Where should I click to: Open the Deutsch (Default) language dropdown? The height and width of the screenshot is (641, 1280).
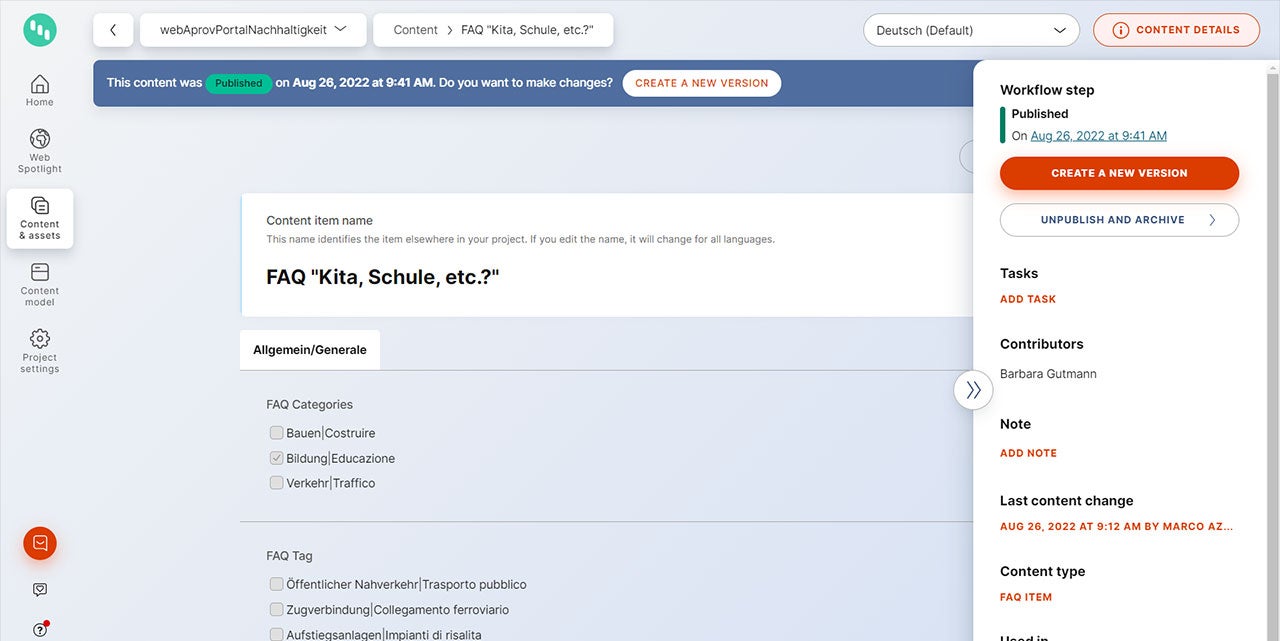click(x=970, y=30)
